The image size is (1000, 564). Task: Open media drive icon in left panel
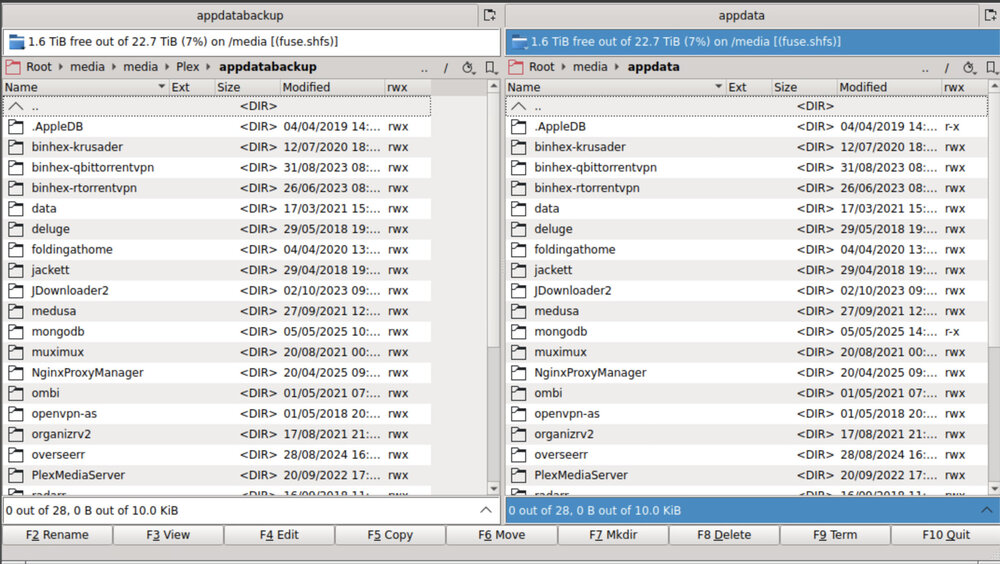coord(17,42)
